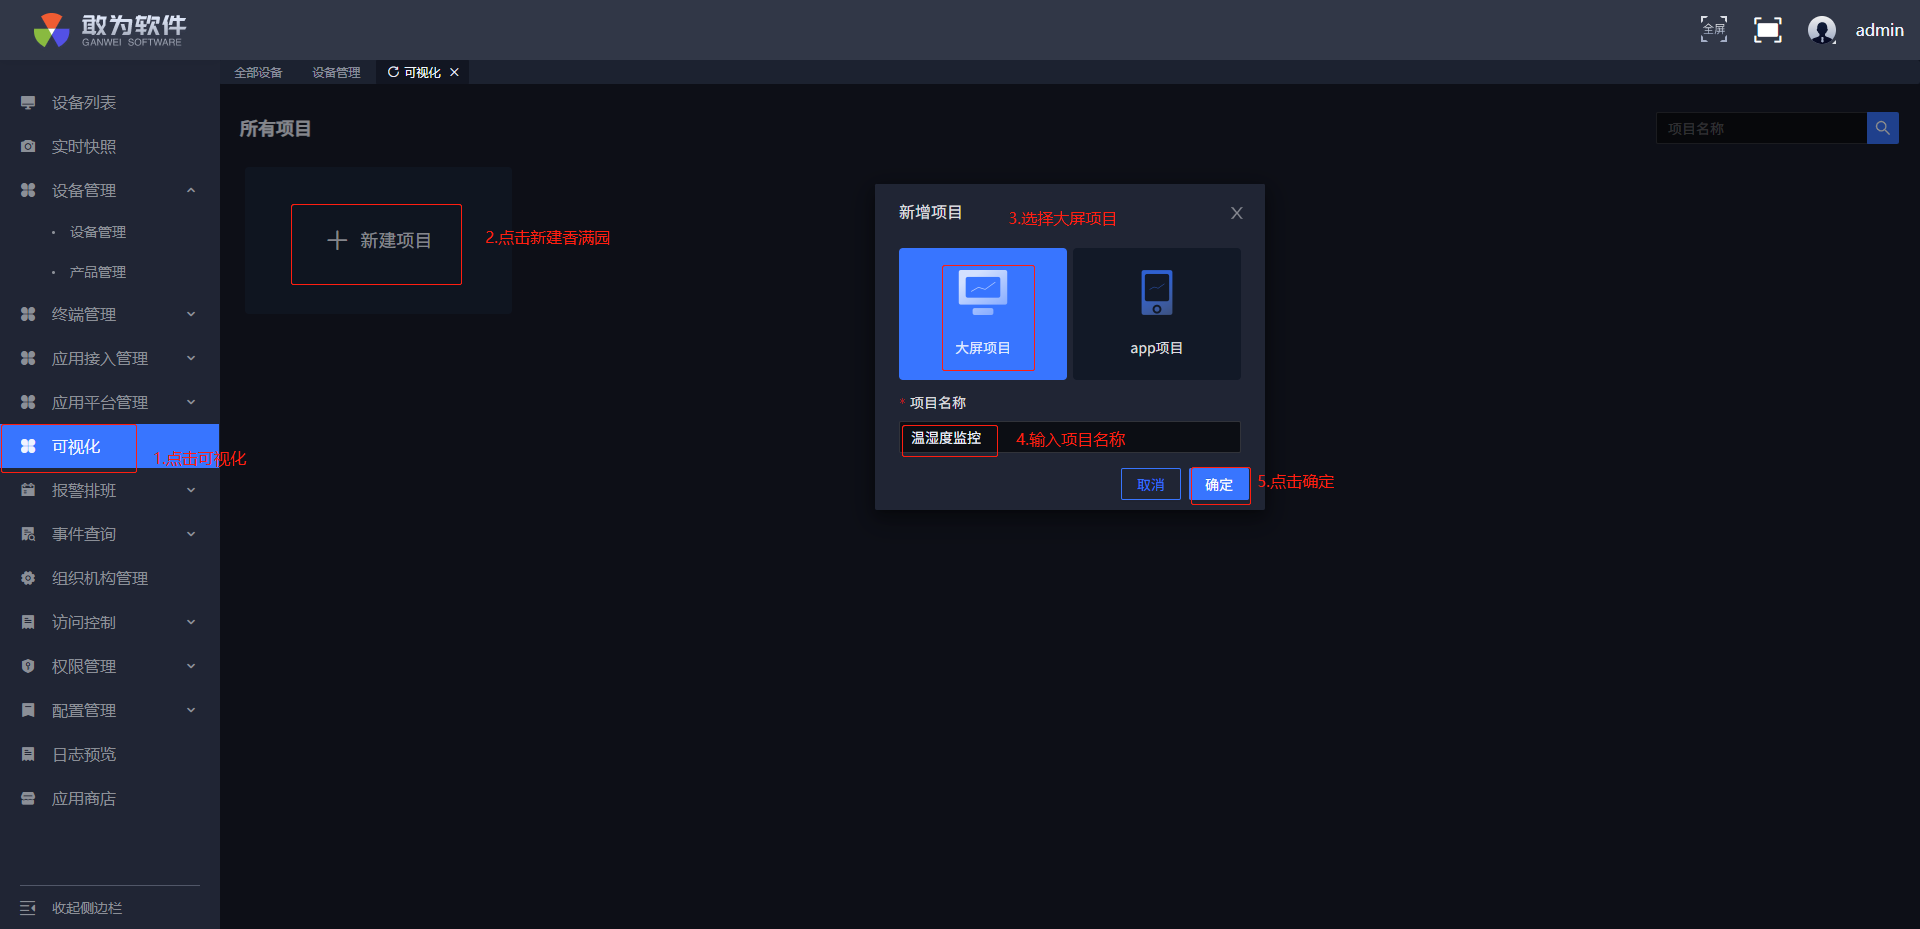
Task: Click the 配置管理 sidebar icon
Action: [x=28, y=711]
